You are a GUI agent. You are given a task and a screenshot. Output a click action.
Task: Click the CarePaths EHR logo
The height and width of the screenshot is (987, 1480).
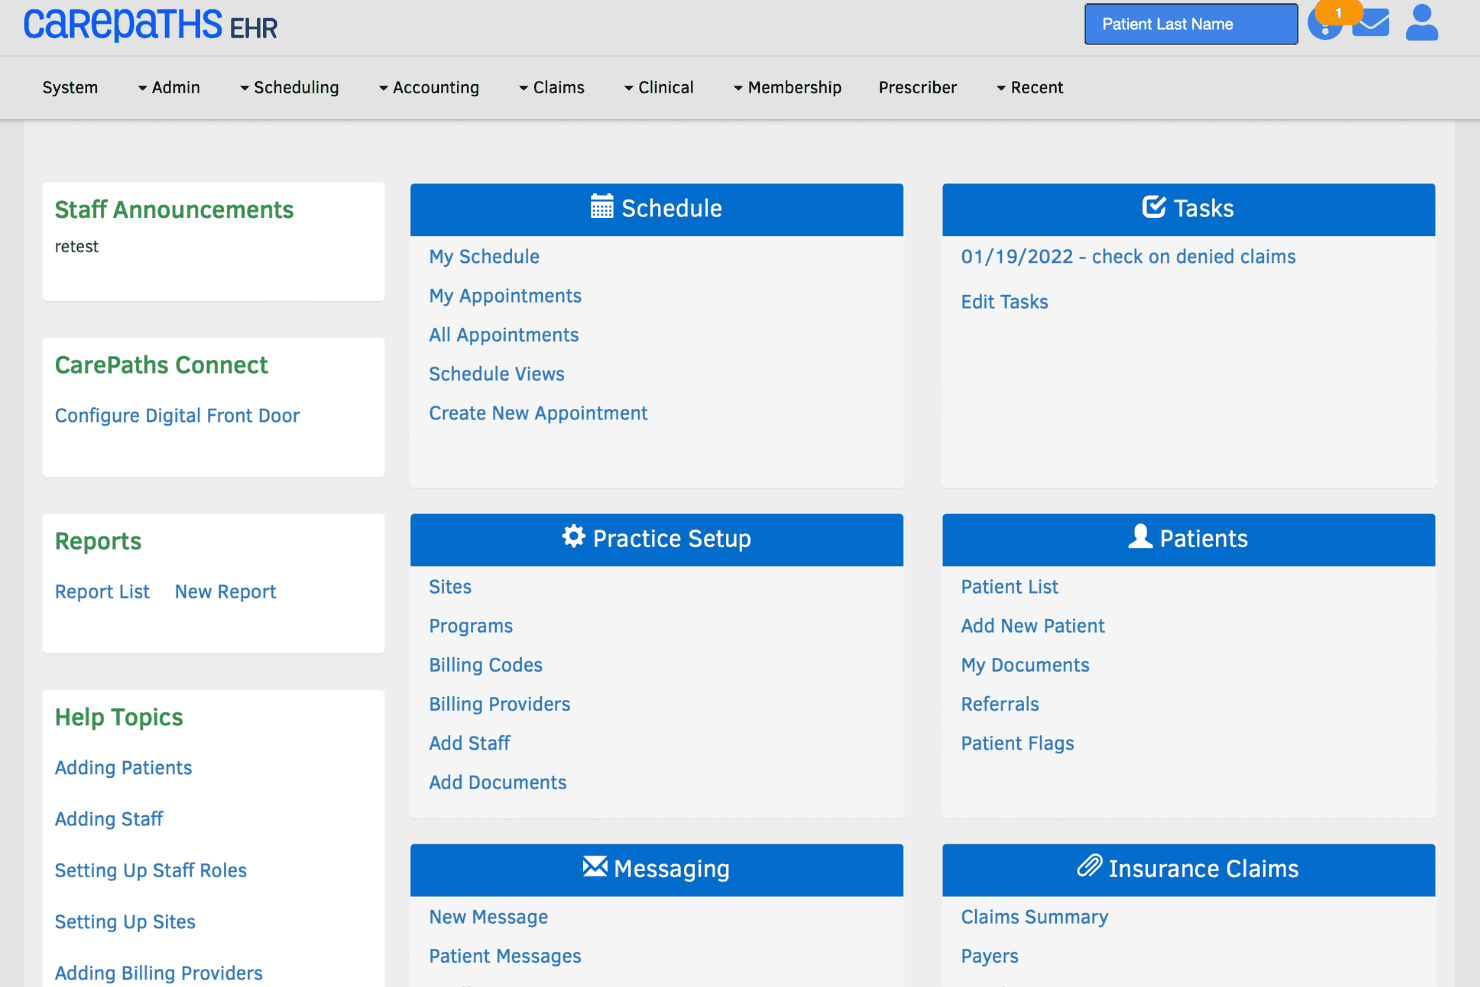(150, 24)
